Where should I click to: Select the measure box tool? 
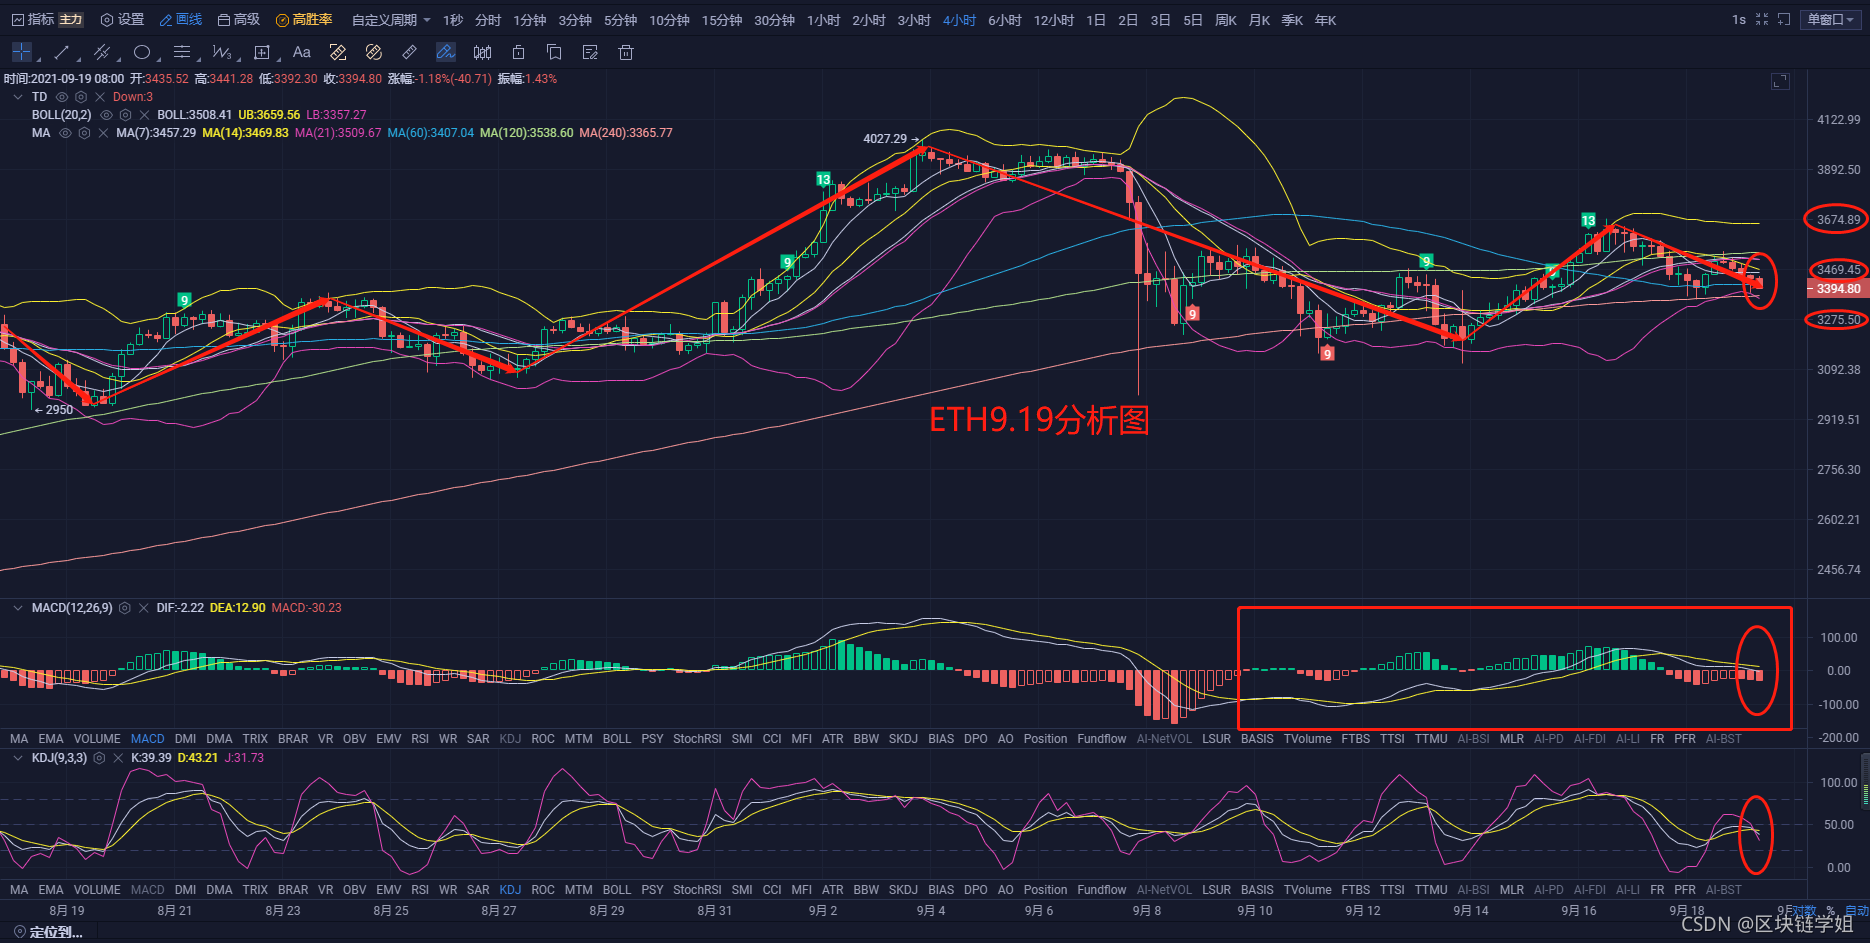(262, 52)
